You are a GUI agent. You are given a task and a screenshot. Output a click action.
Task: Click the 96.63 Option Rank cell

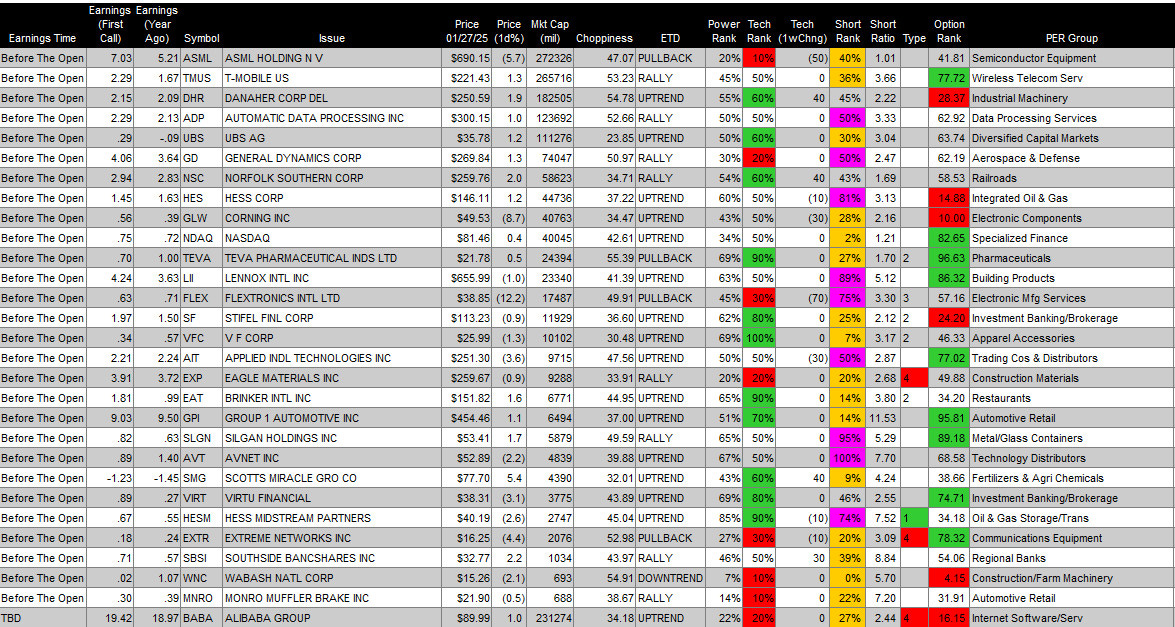(949, 258)
